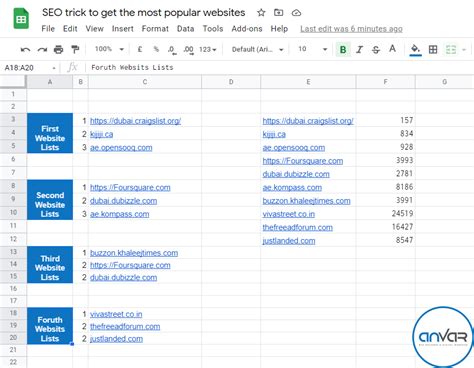Select the Third Website Lists cell
Viewport: 474px width, 368px height.
pos(50,265)
